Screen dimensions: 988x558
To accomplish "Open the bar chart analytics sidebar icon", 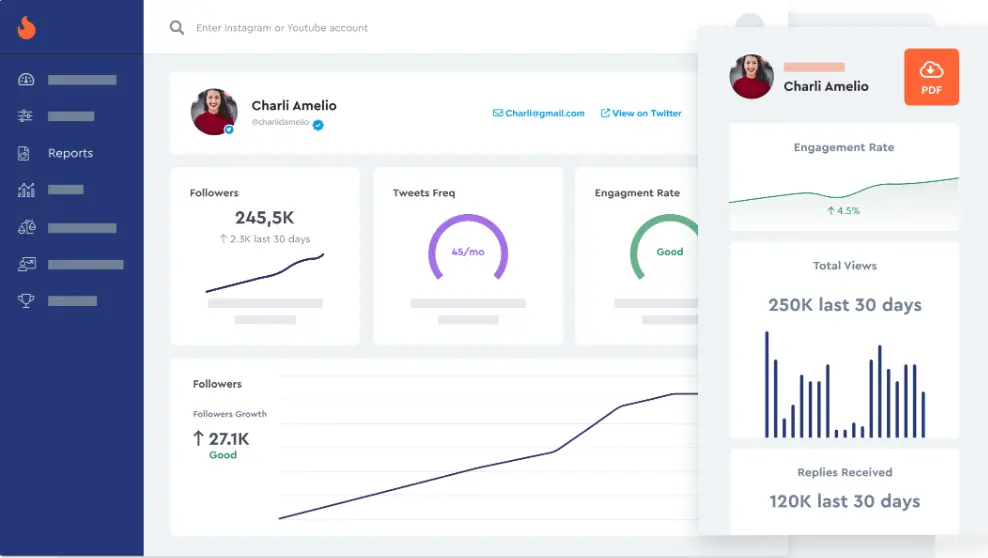I will [26, 190].
